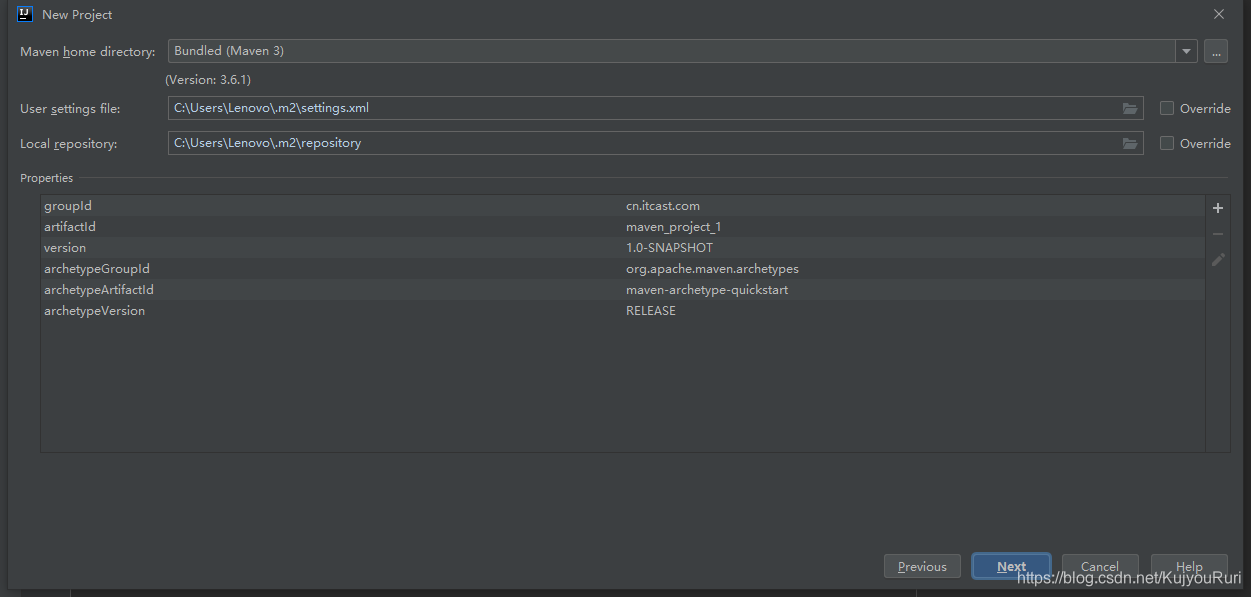1251x597 pixels.
Task: Cancel the New Project dialog
Action: pos(1100,566)
